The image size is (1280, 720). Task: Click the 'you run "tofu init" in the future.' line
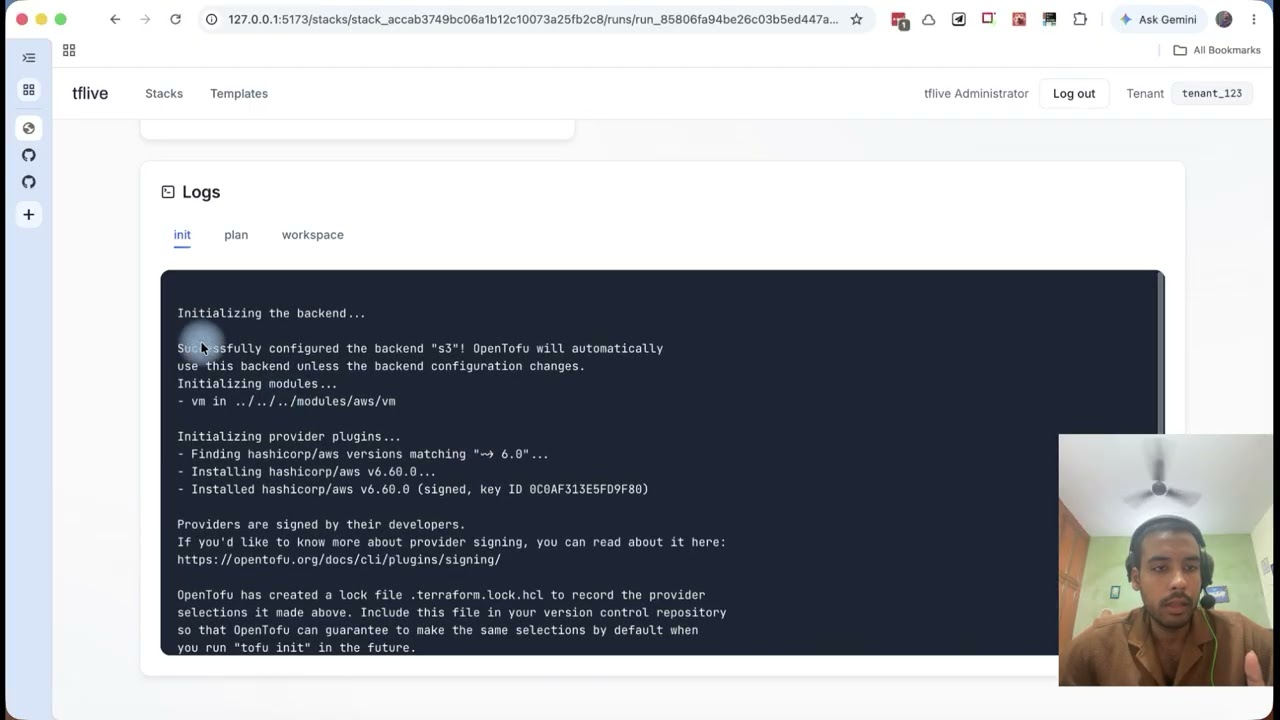pos(296,648)
